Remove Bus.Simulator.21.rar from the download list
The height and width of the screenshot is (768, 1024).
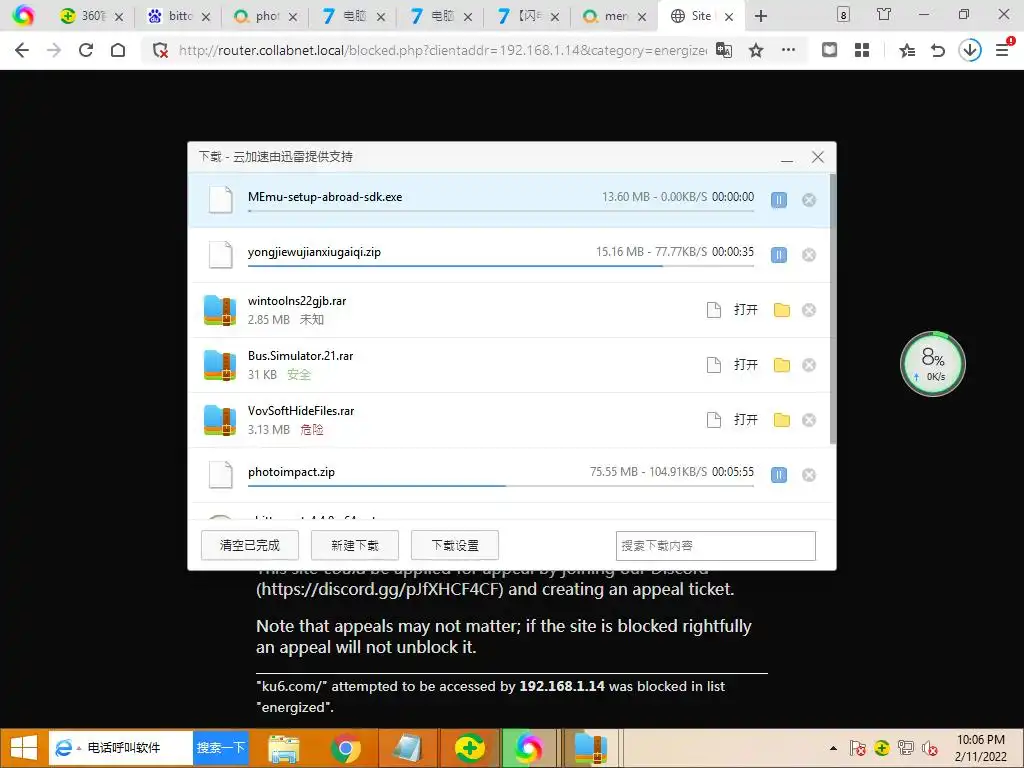tap(808, 364)
